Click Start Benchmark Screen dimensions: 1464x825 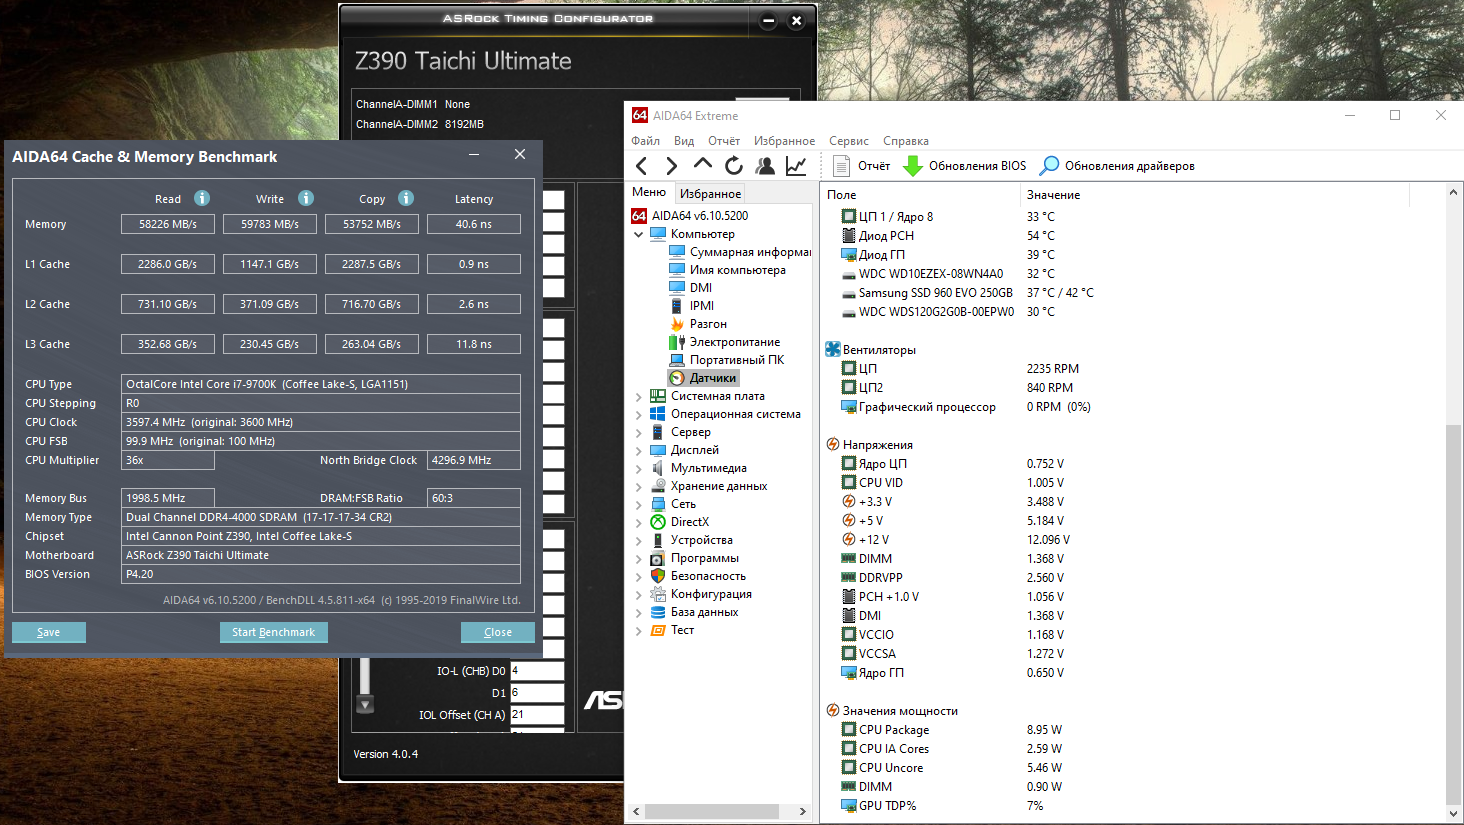point(274,632)
